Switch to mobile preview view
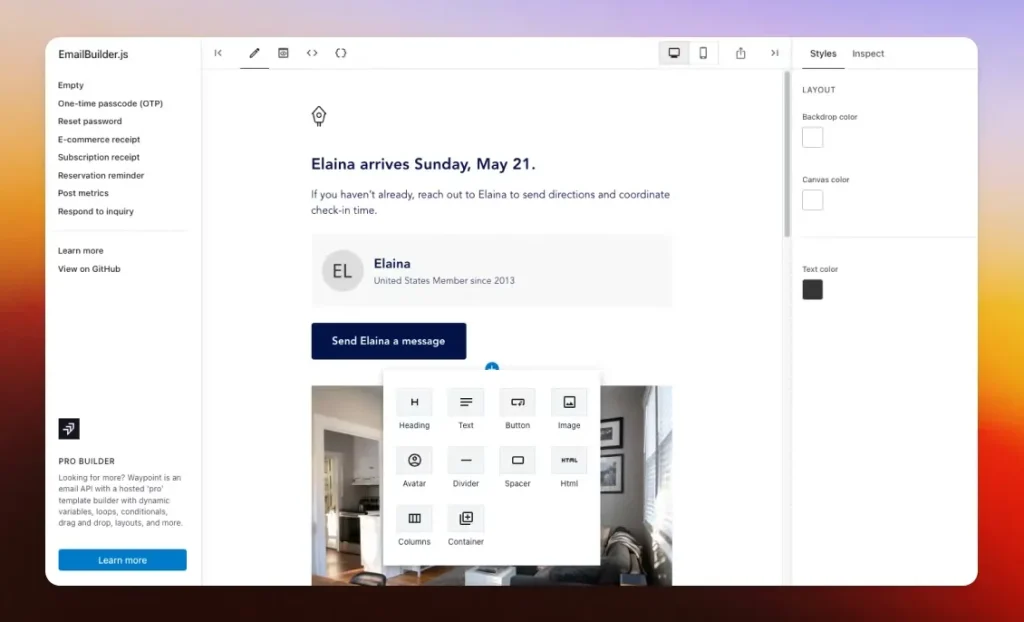The width and height of the screenshot is (1024, 622). click(x=703, y=53)
